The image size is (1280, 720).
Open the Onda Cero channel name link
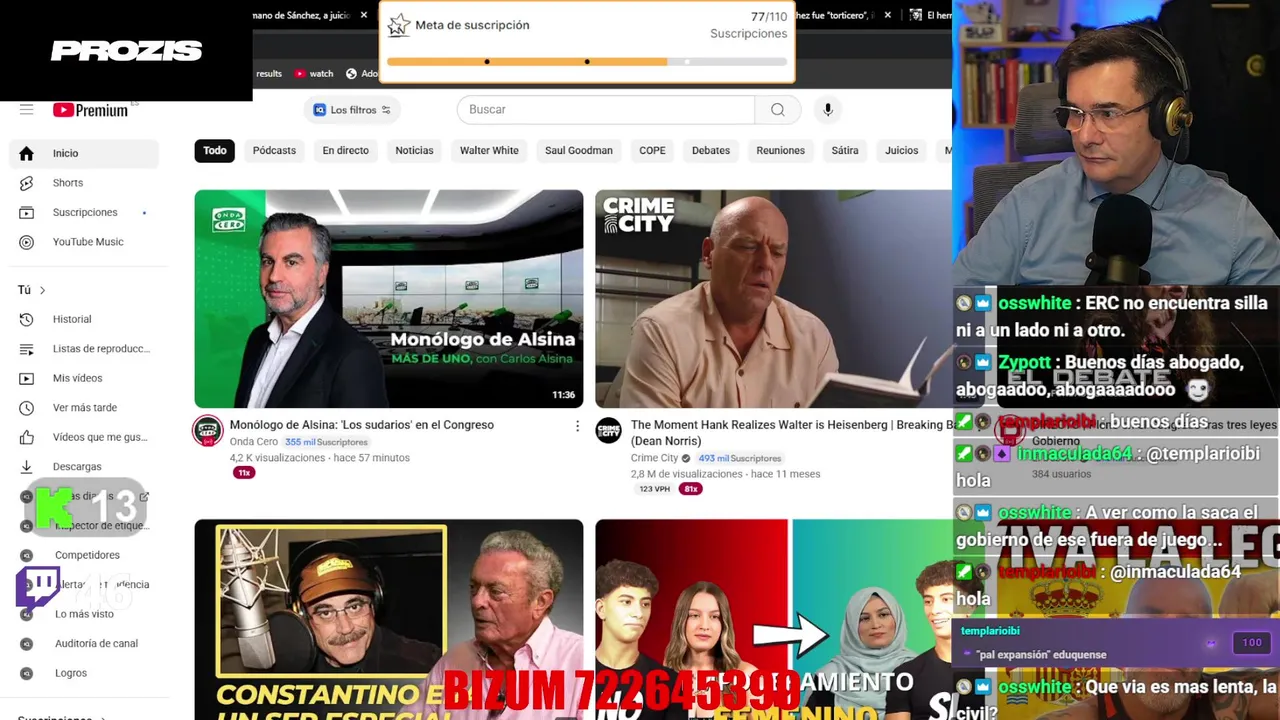click(254, 442)
